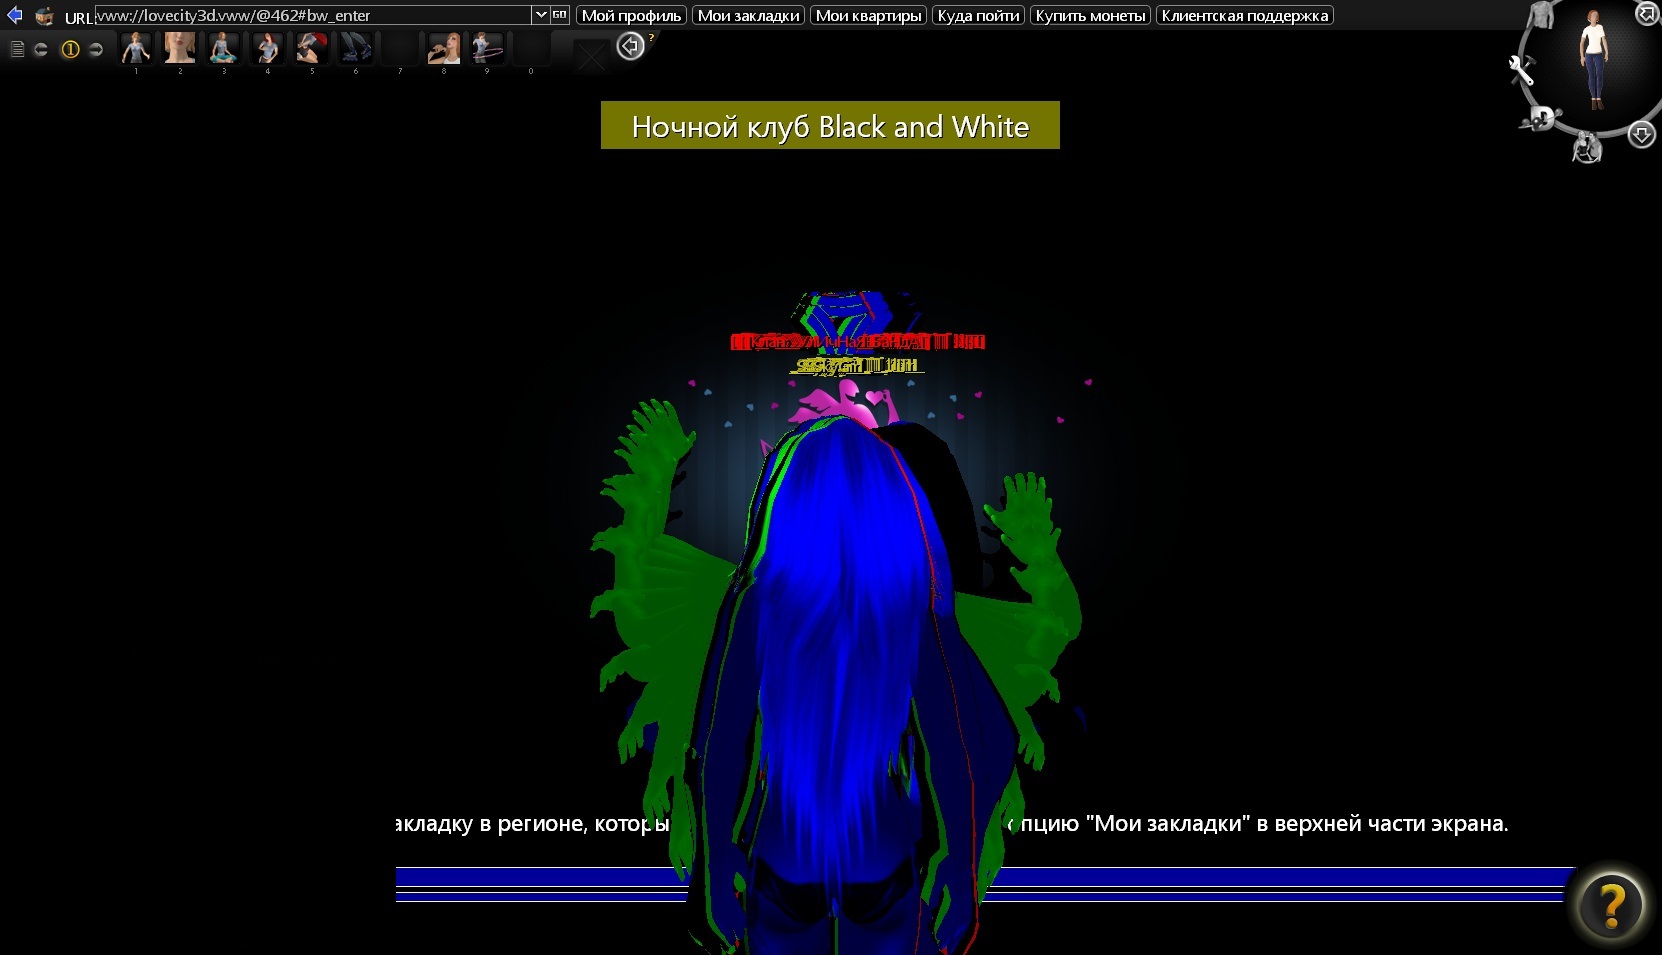The width and height of the screenshot is (1662, 955).
Task: Open Клиентская поддержка support
Action: point(1244,15)
